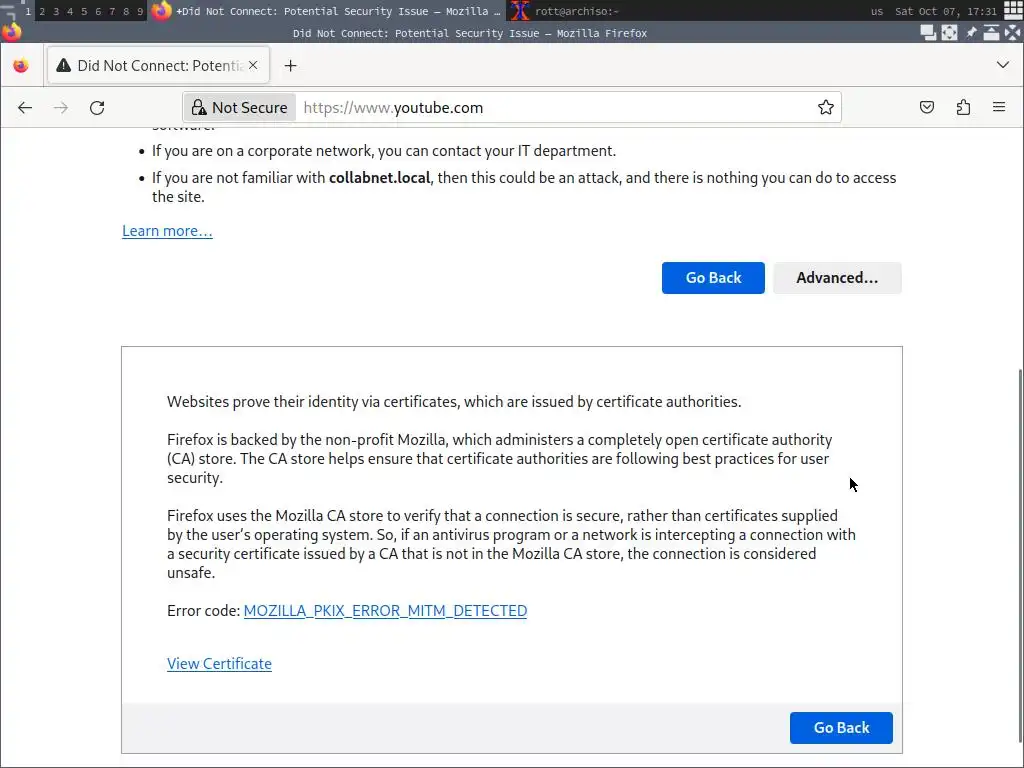
Task: Select the Firefox entry in the taskbar
Action: [x=327, y=11]
